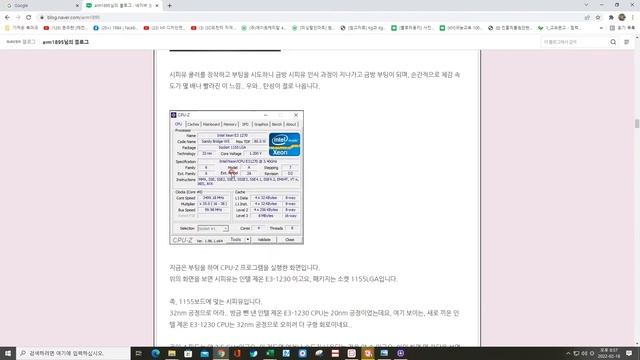Open Excel from the taskbar
640x360 pixels.
(270, 353)
